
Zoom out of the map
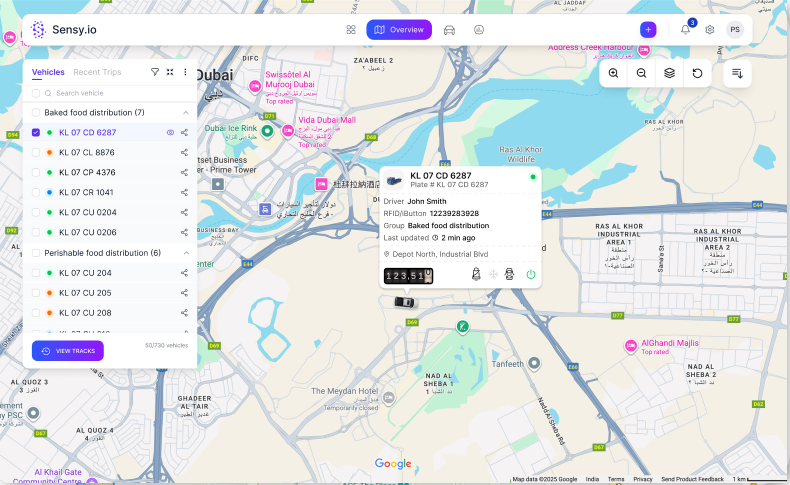pos(641,73)
